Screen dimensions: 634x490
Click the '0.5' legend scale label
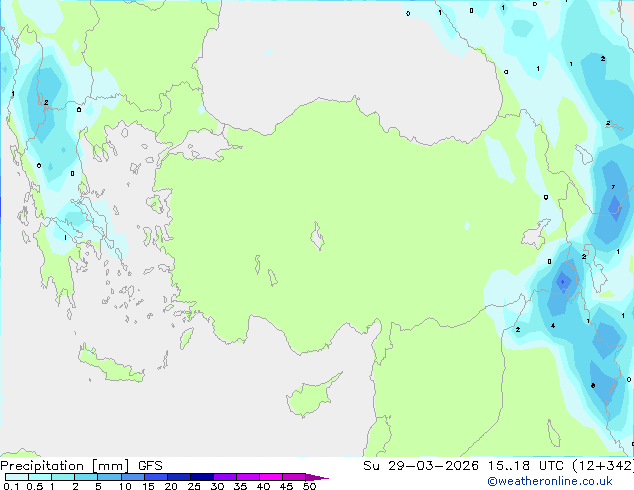(x=35, y=486)
